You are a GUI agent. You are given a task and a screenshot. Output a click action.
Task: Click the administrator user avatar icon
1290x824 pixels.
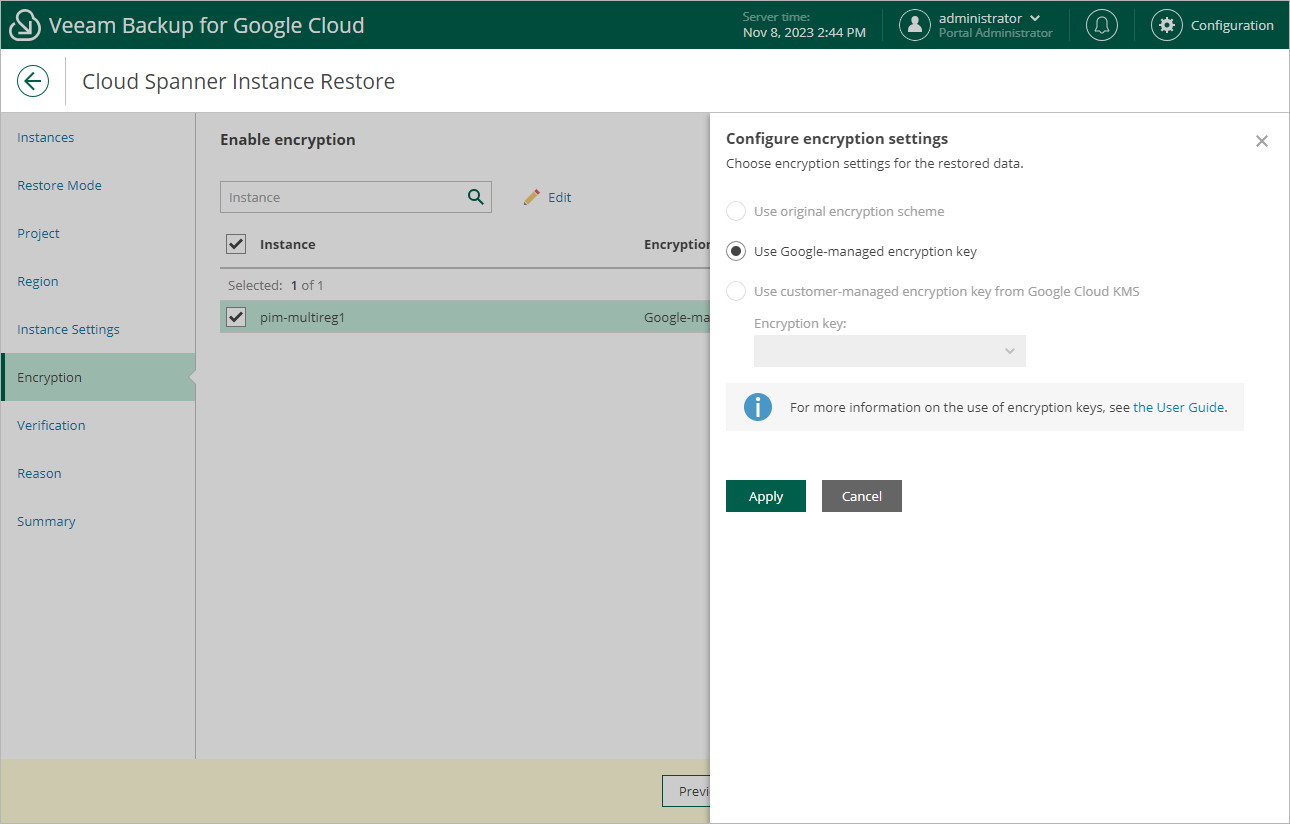click(915, 25)
